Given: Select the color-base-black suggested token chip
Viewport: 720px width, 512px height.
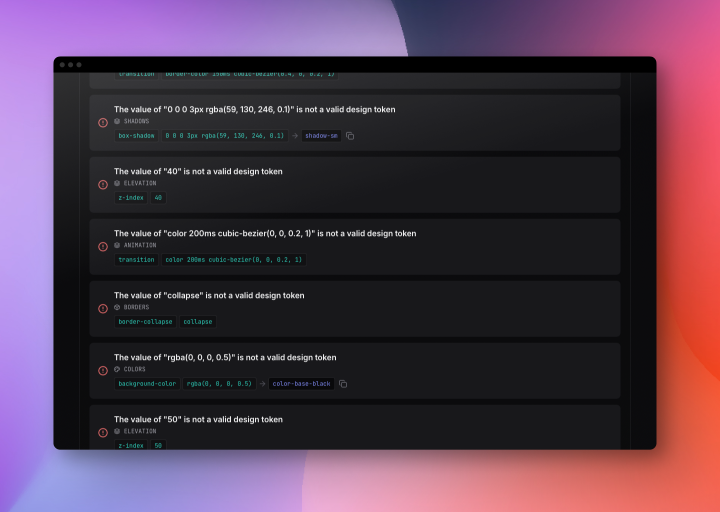Looking at the screenshot, I should [x=302, y=384].
